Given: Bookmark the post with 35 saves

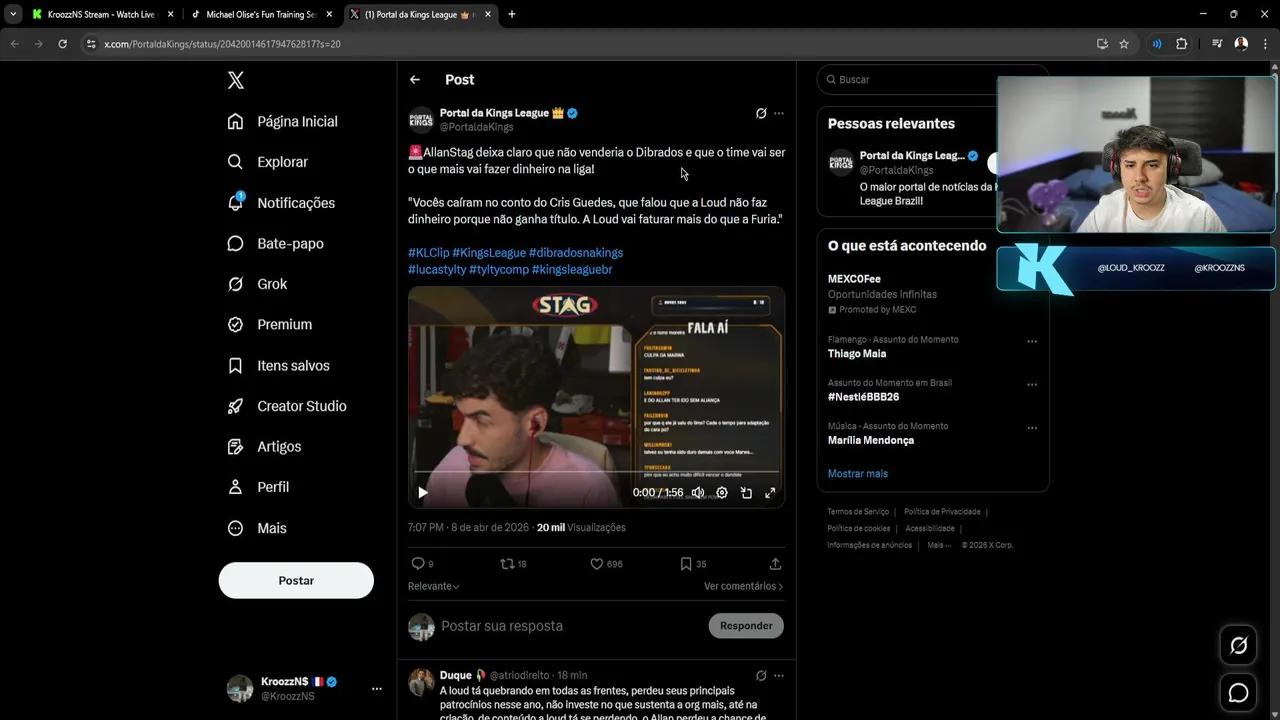Looking at the screenshot, I should click(x=693, y=564).
